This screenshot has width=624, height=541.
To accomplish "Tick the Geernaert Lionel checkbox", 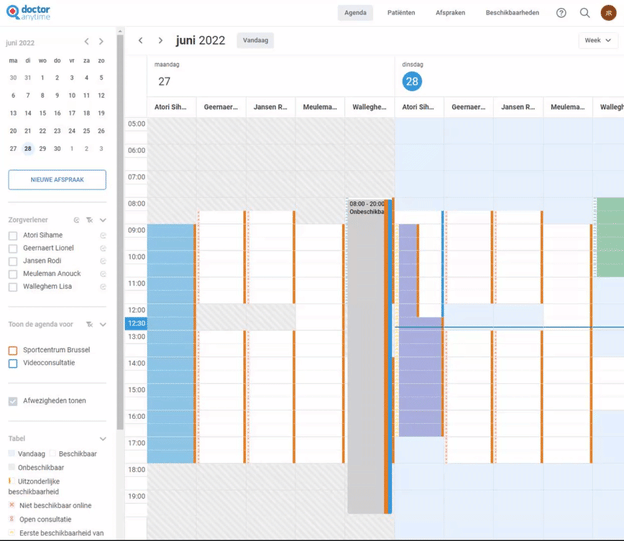I will pos(13,248).
